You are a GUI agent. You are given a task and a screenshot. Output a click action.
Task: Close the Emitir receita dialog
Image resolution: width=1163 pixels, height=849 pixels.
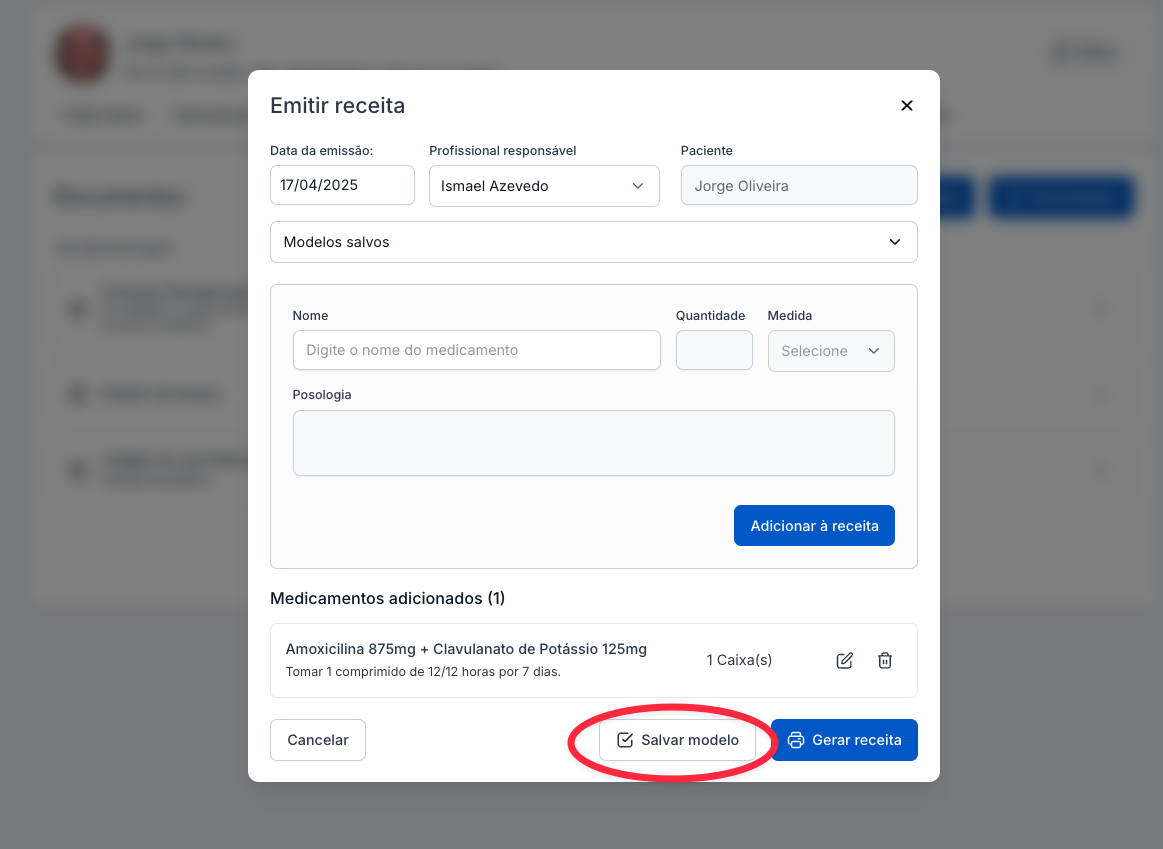(x=907, y=106)
